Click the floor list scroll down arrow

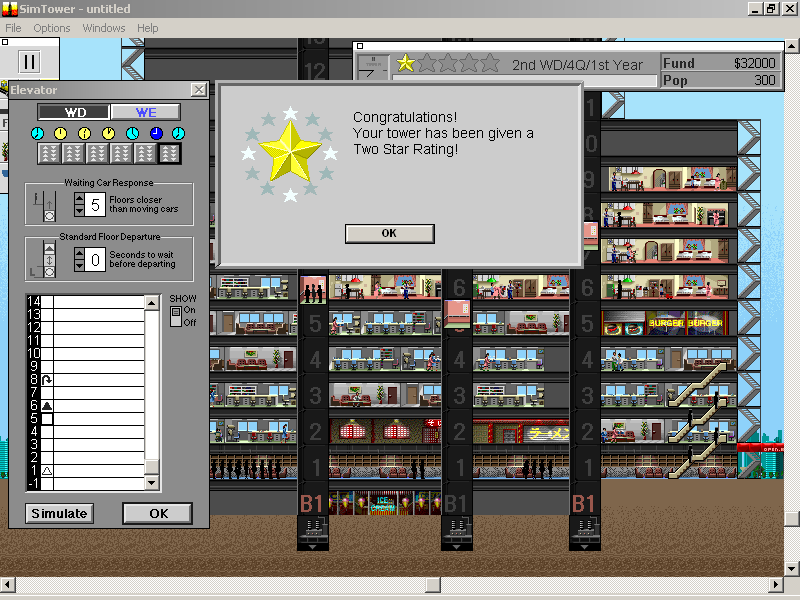152,482
